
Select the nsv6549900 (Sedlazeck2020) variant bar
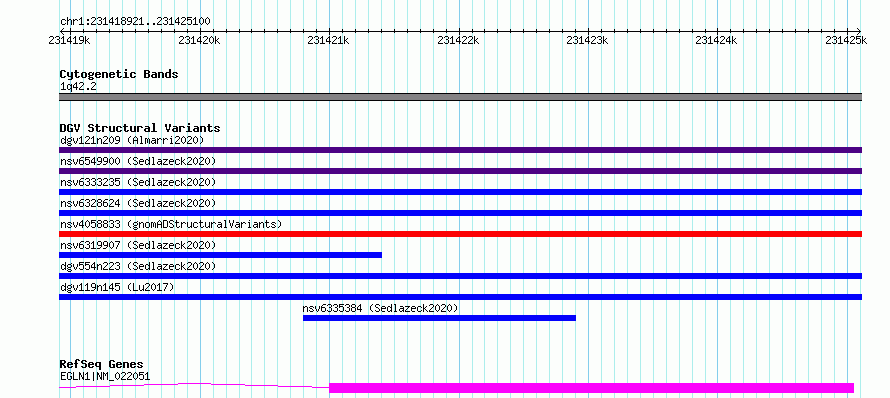[x=460, y=171]
